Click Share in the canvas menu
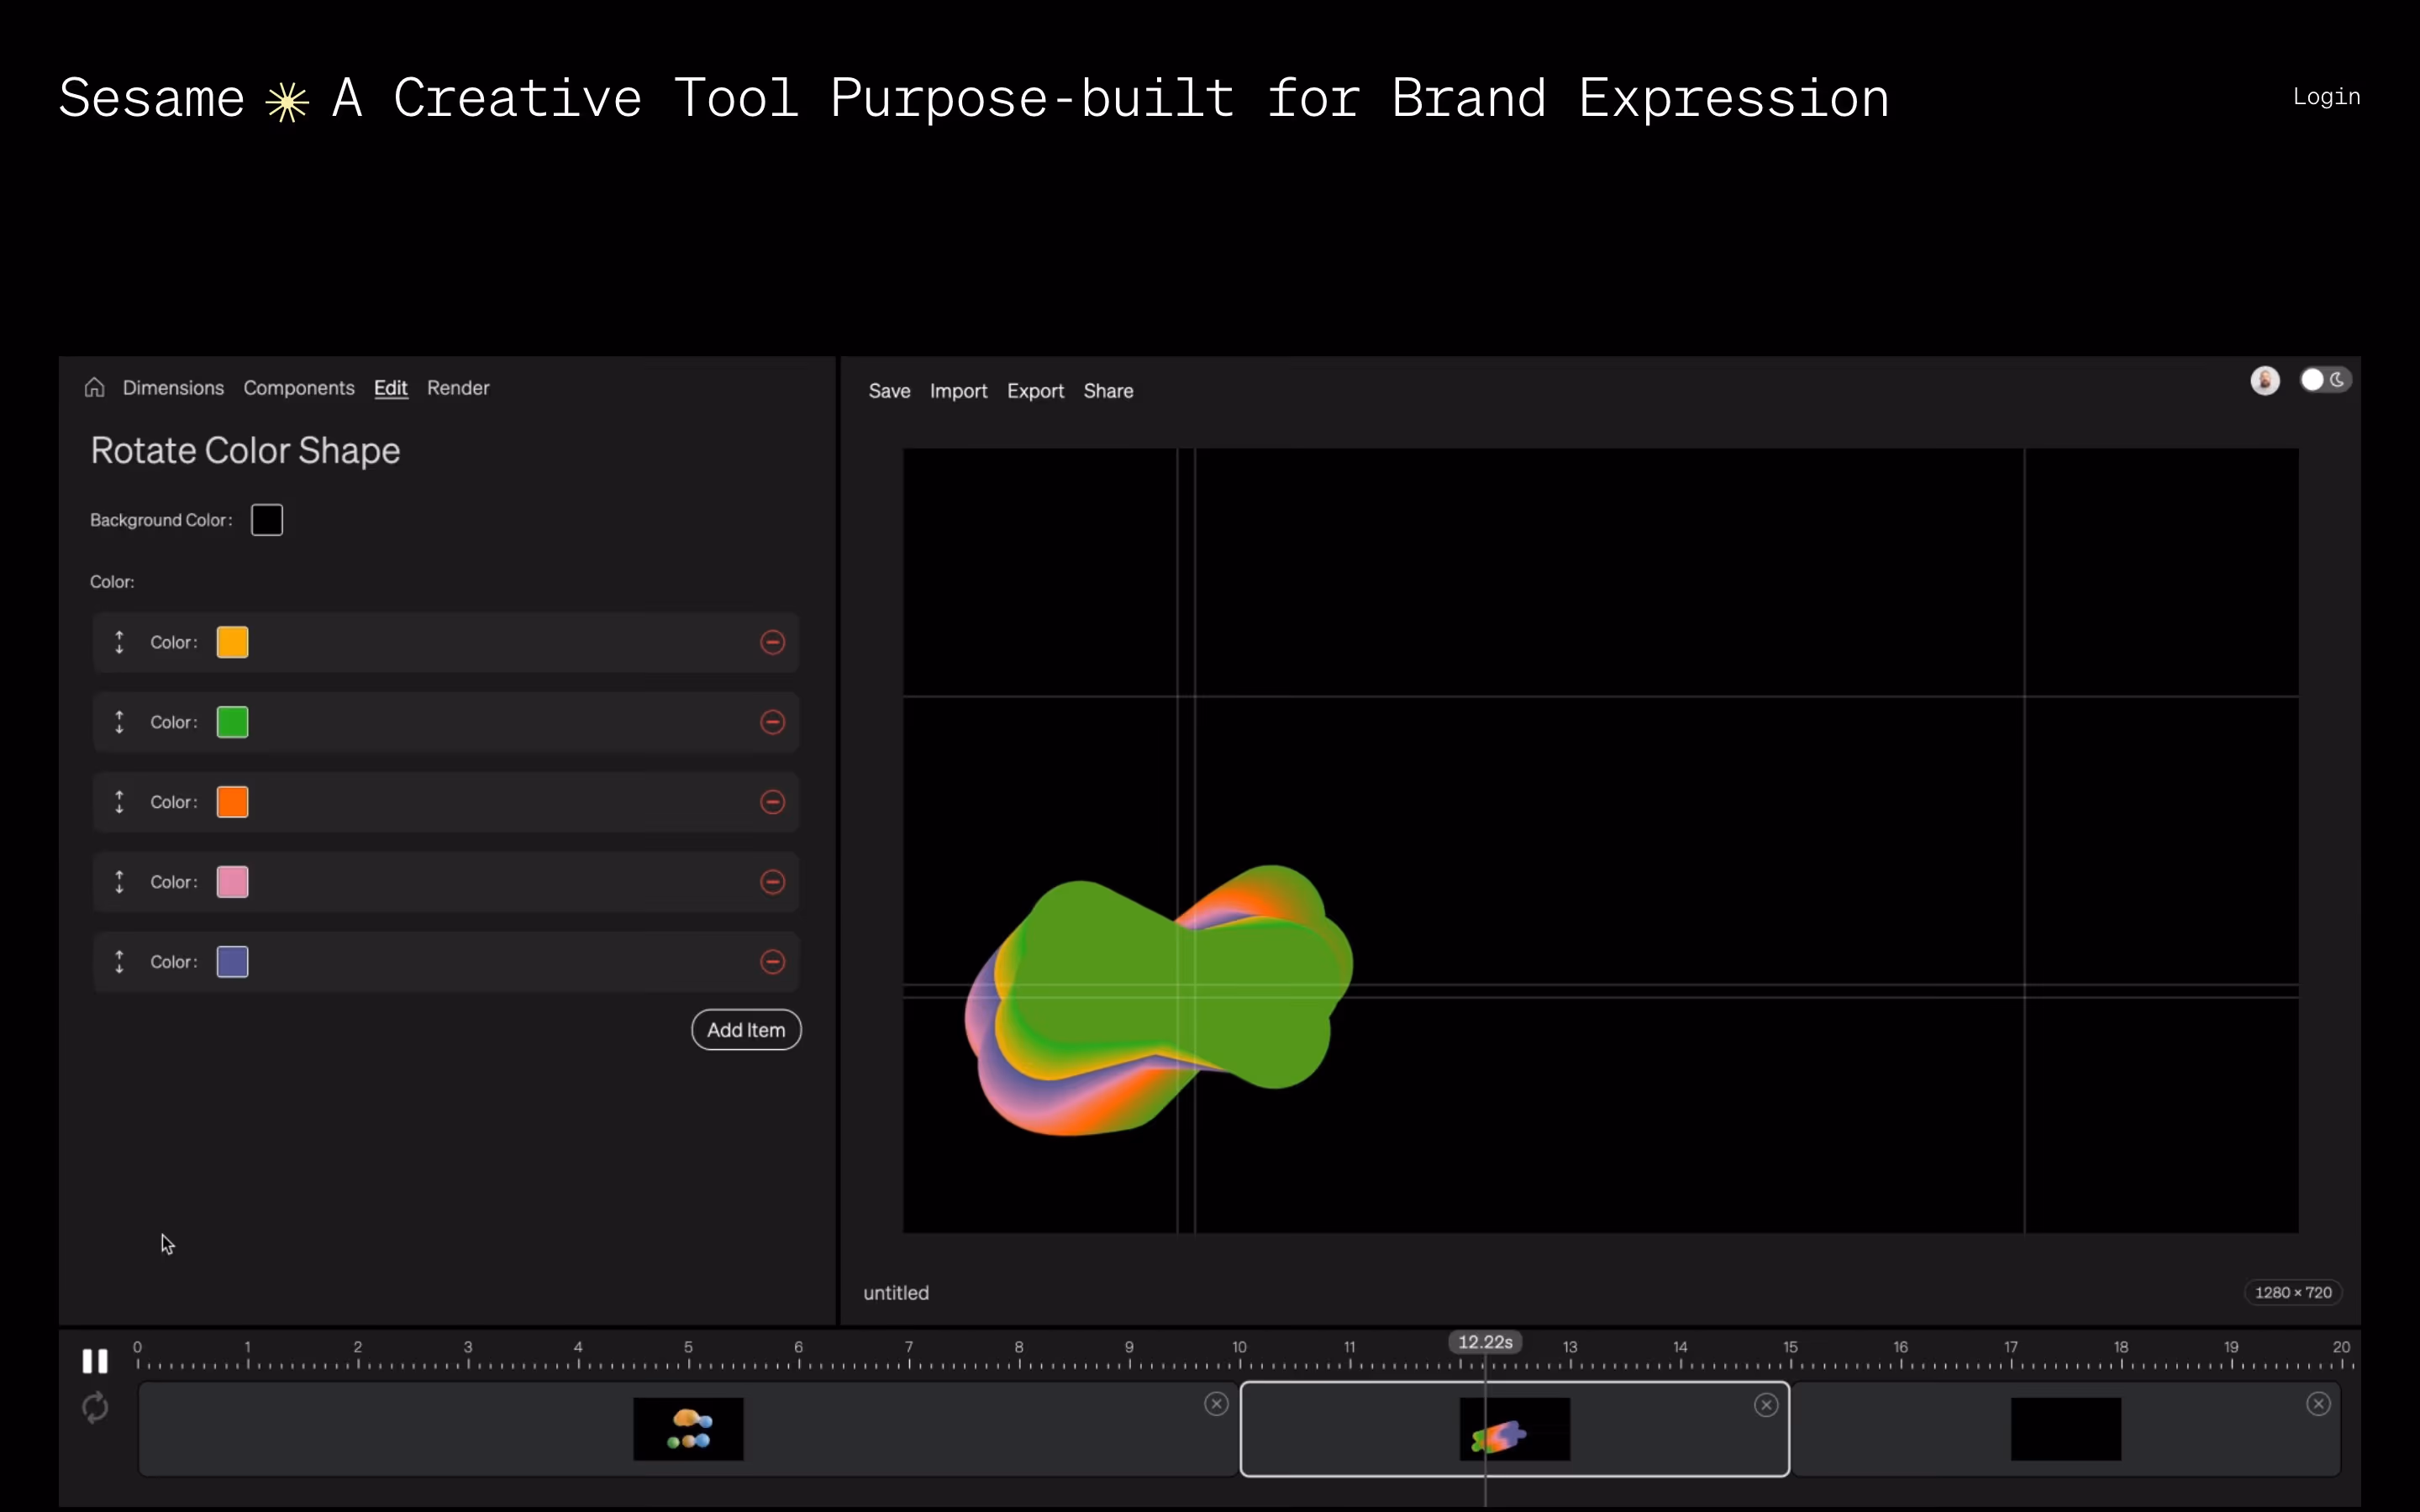Viewport: 2420px width, 1512px height. 1109,391
